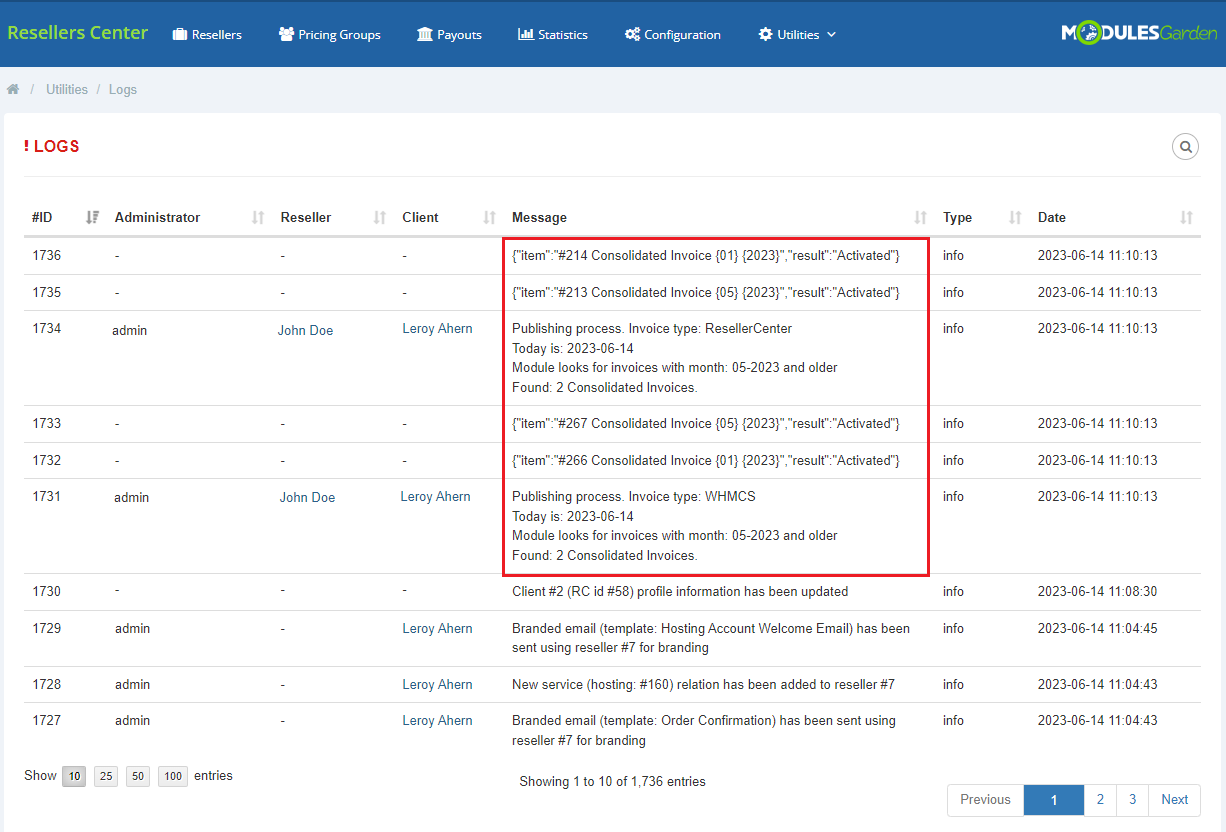Click the Utilities gear icon

[x=766, y=34]
